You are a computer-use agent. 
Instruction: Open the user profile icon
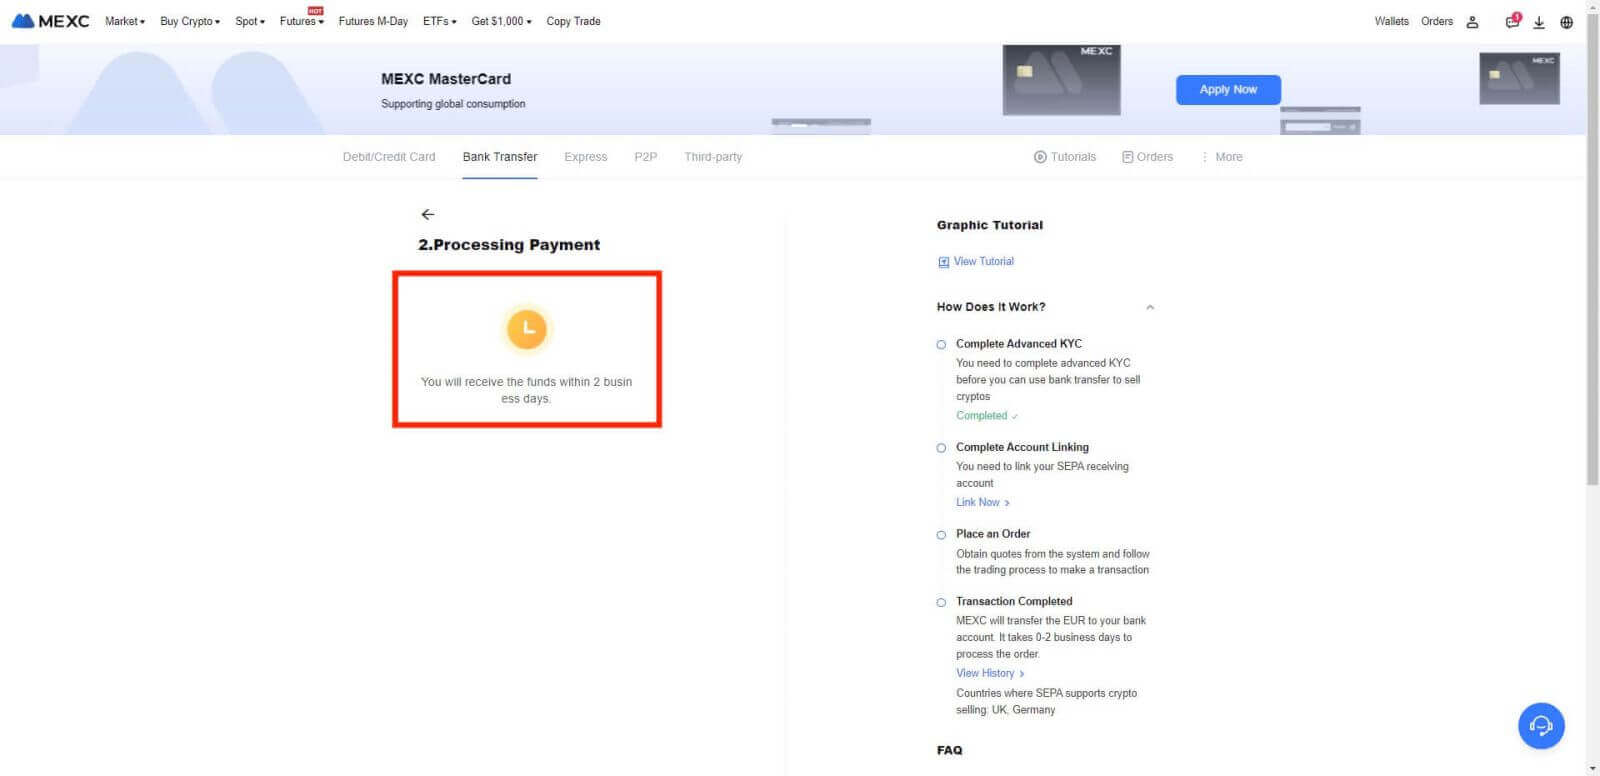click(x=1472, y=22)
